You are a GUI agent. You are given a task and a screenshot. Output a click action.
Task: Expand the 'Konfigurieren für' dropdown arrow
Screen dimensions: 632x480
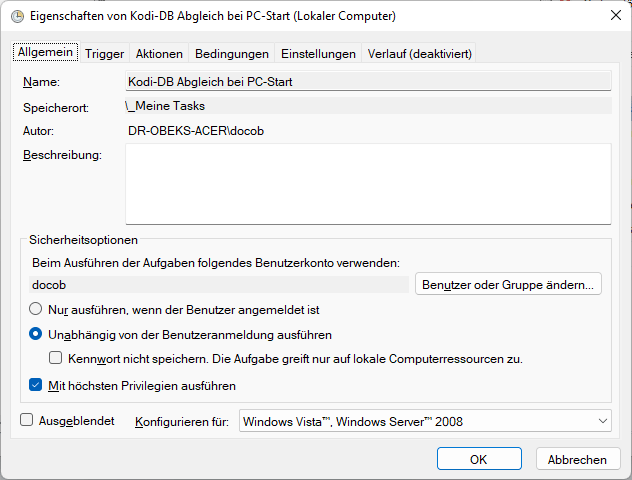pos(603,421)
